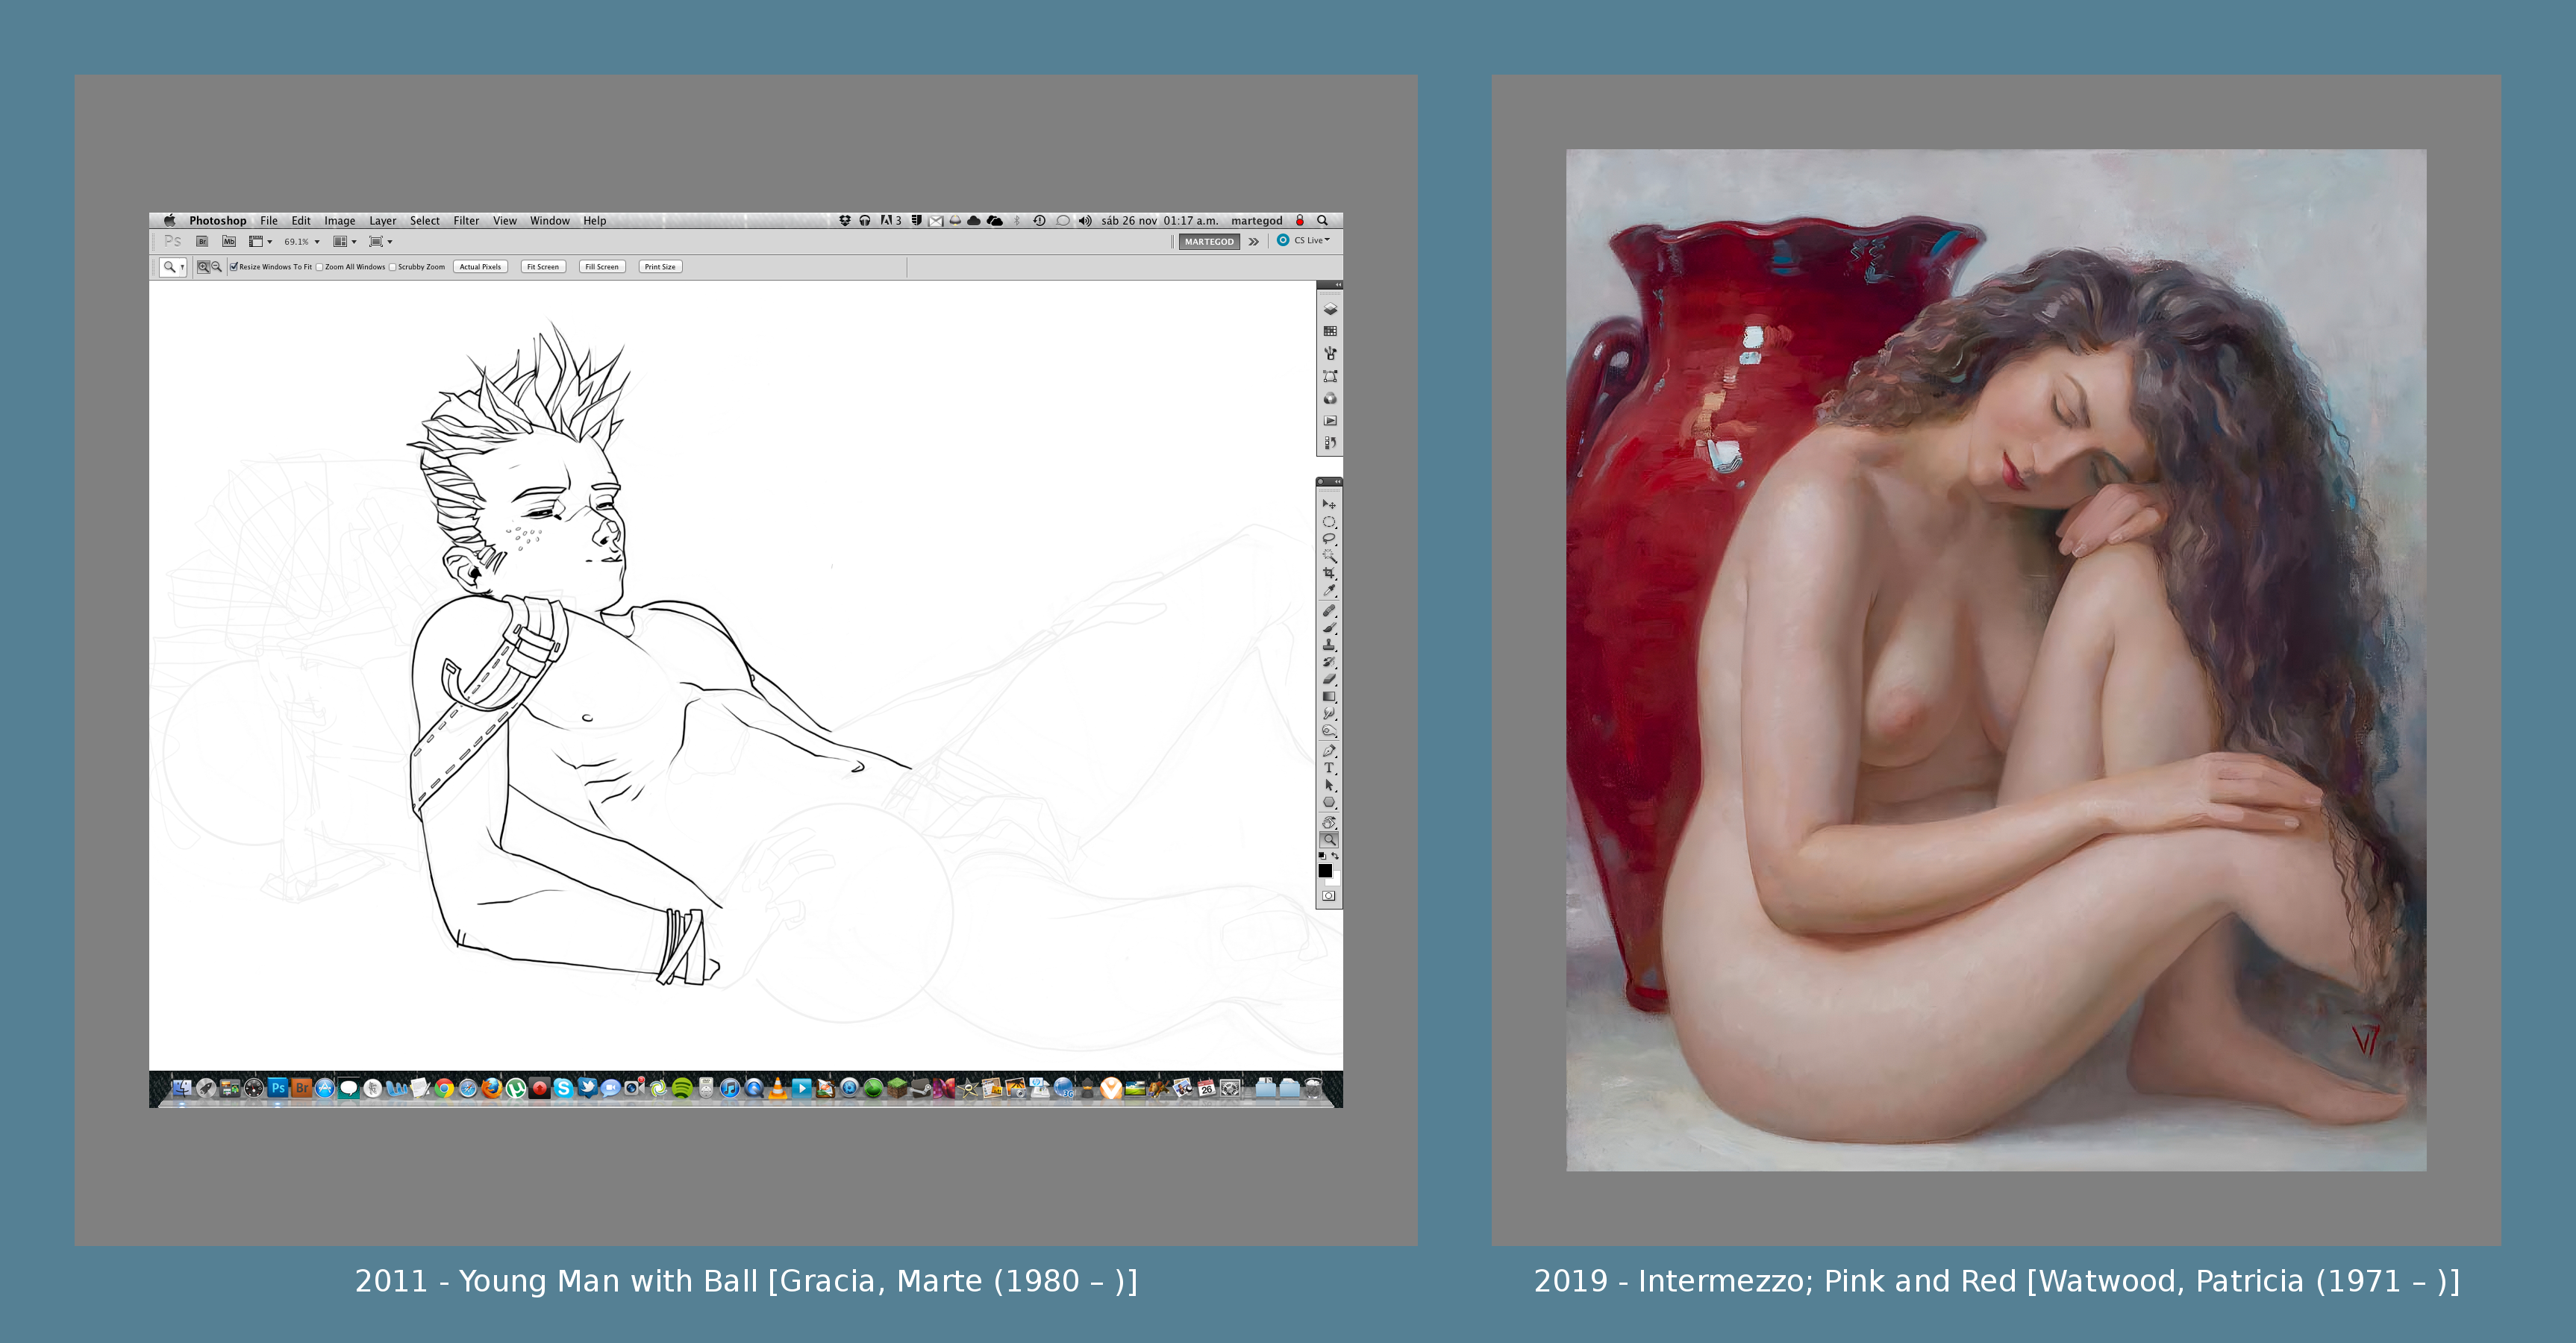Viewport: 2576px width, 1343px height.
Task: Click the Actual Pixels button
Action: point(480,267)
